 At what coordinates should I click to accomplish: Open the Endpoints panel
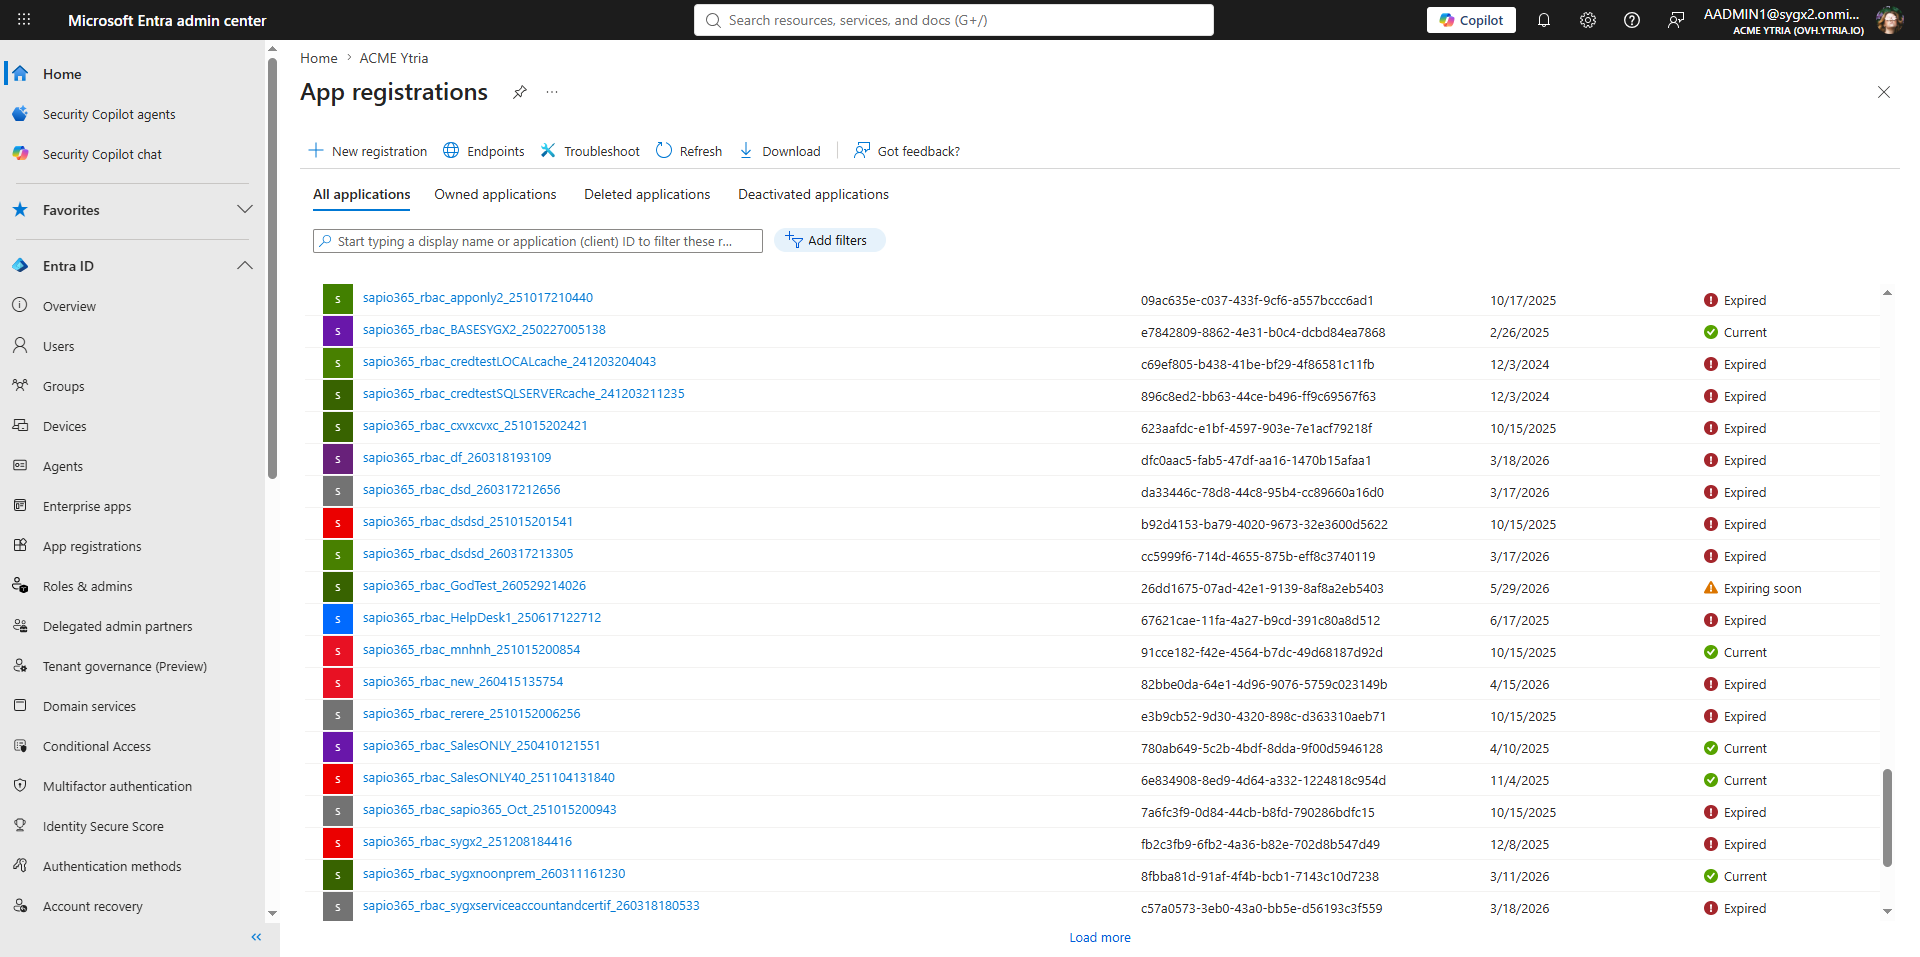[x=484, y=151]
